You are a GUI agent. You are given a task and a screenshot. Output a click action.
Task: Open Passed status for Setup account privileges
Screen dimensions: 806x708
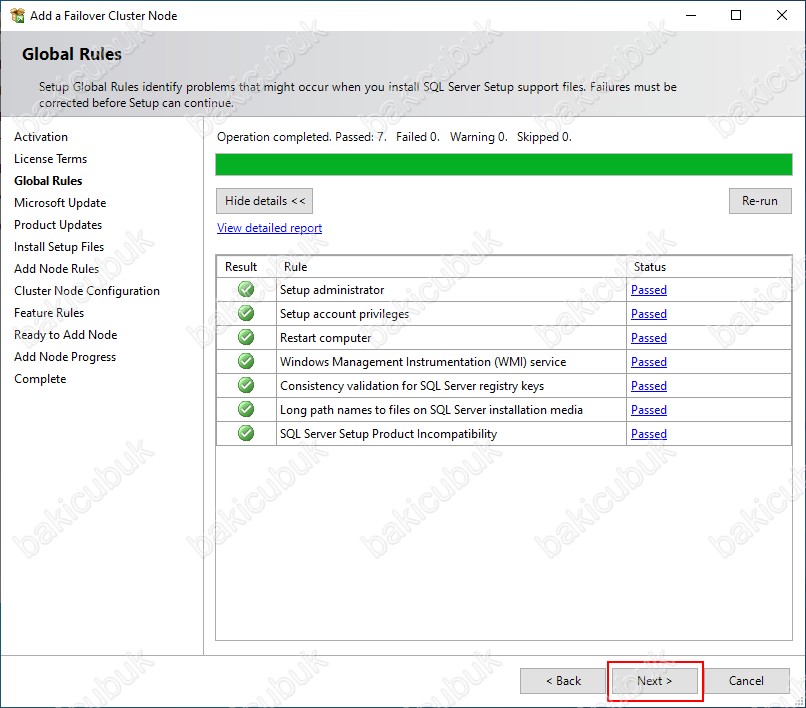click(x=649, y=314)
